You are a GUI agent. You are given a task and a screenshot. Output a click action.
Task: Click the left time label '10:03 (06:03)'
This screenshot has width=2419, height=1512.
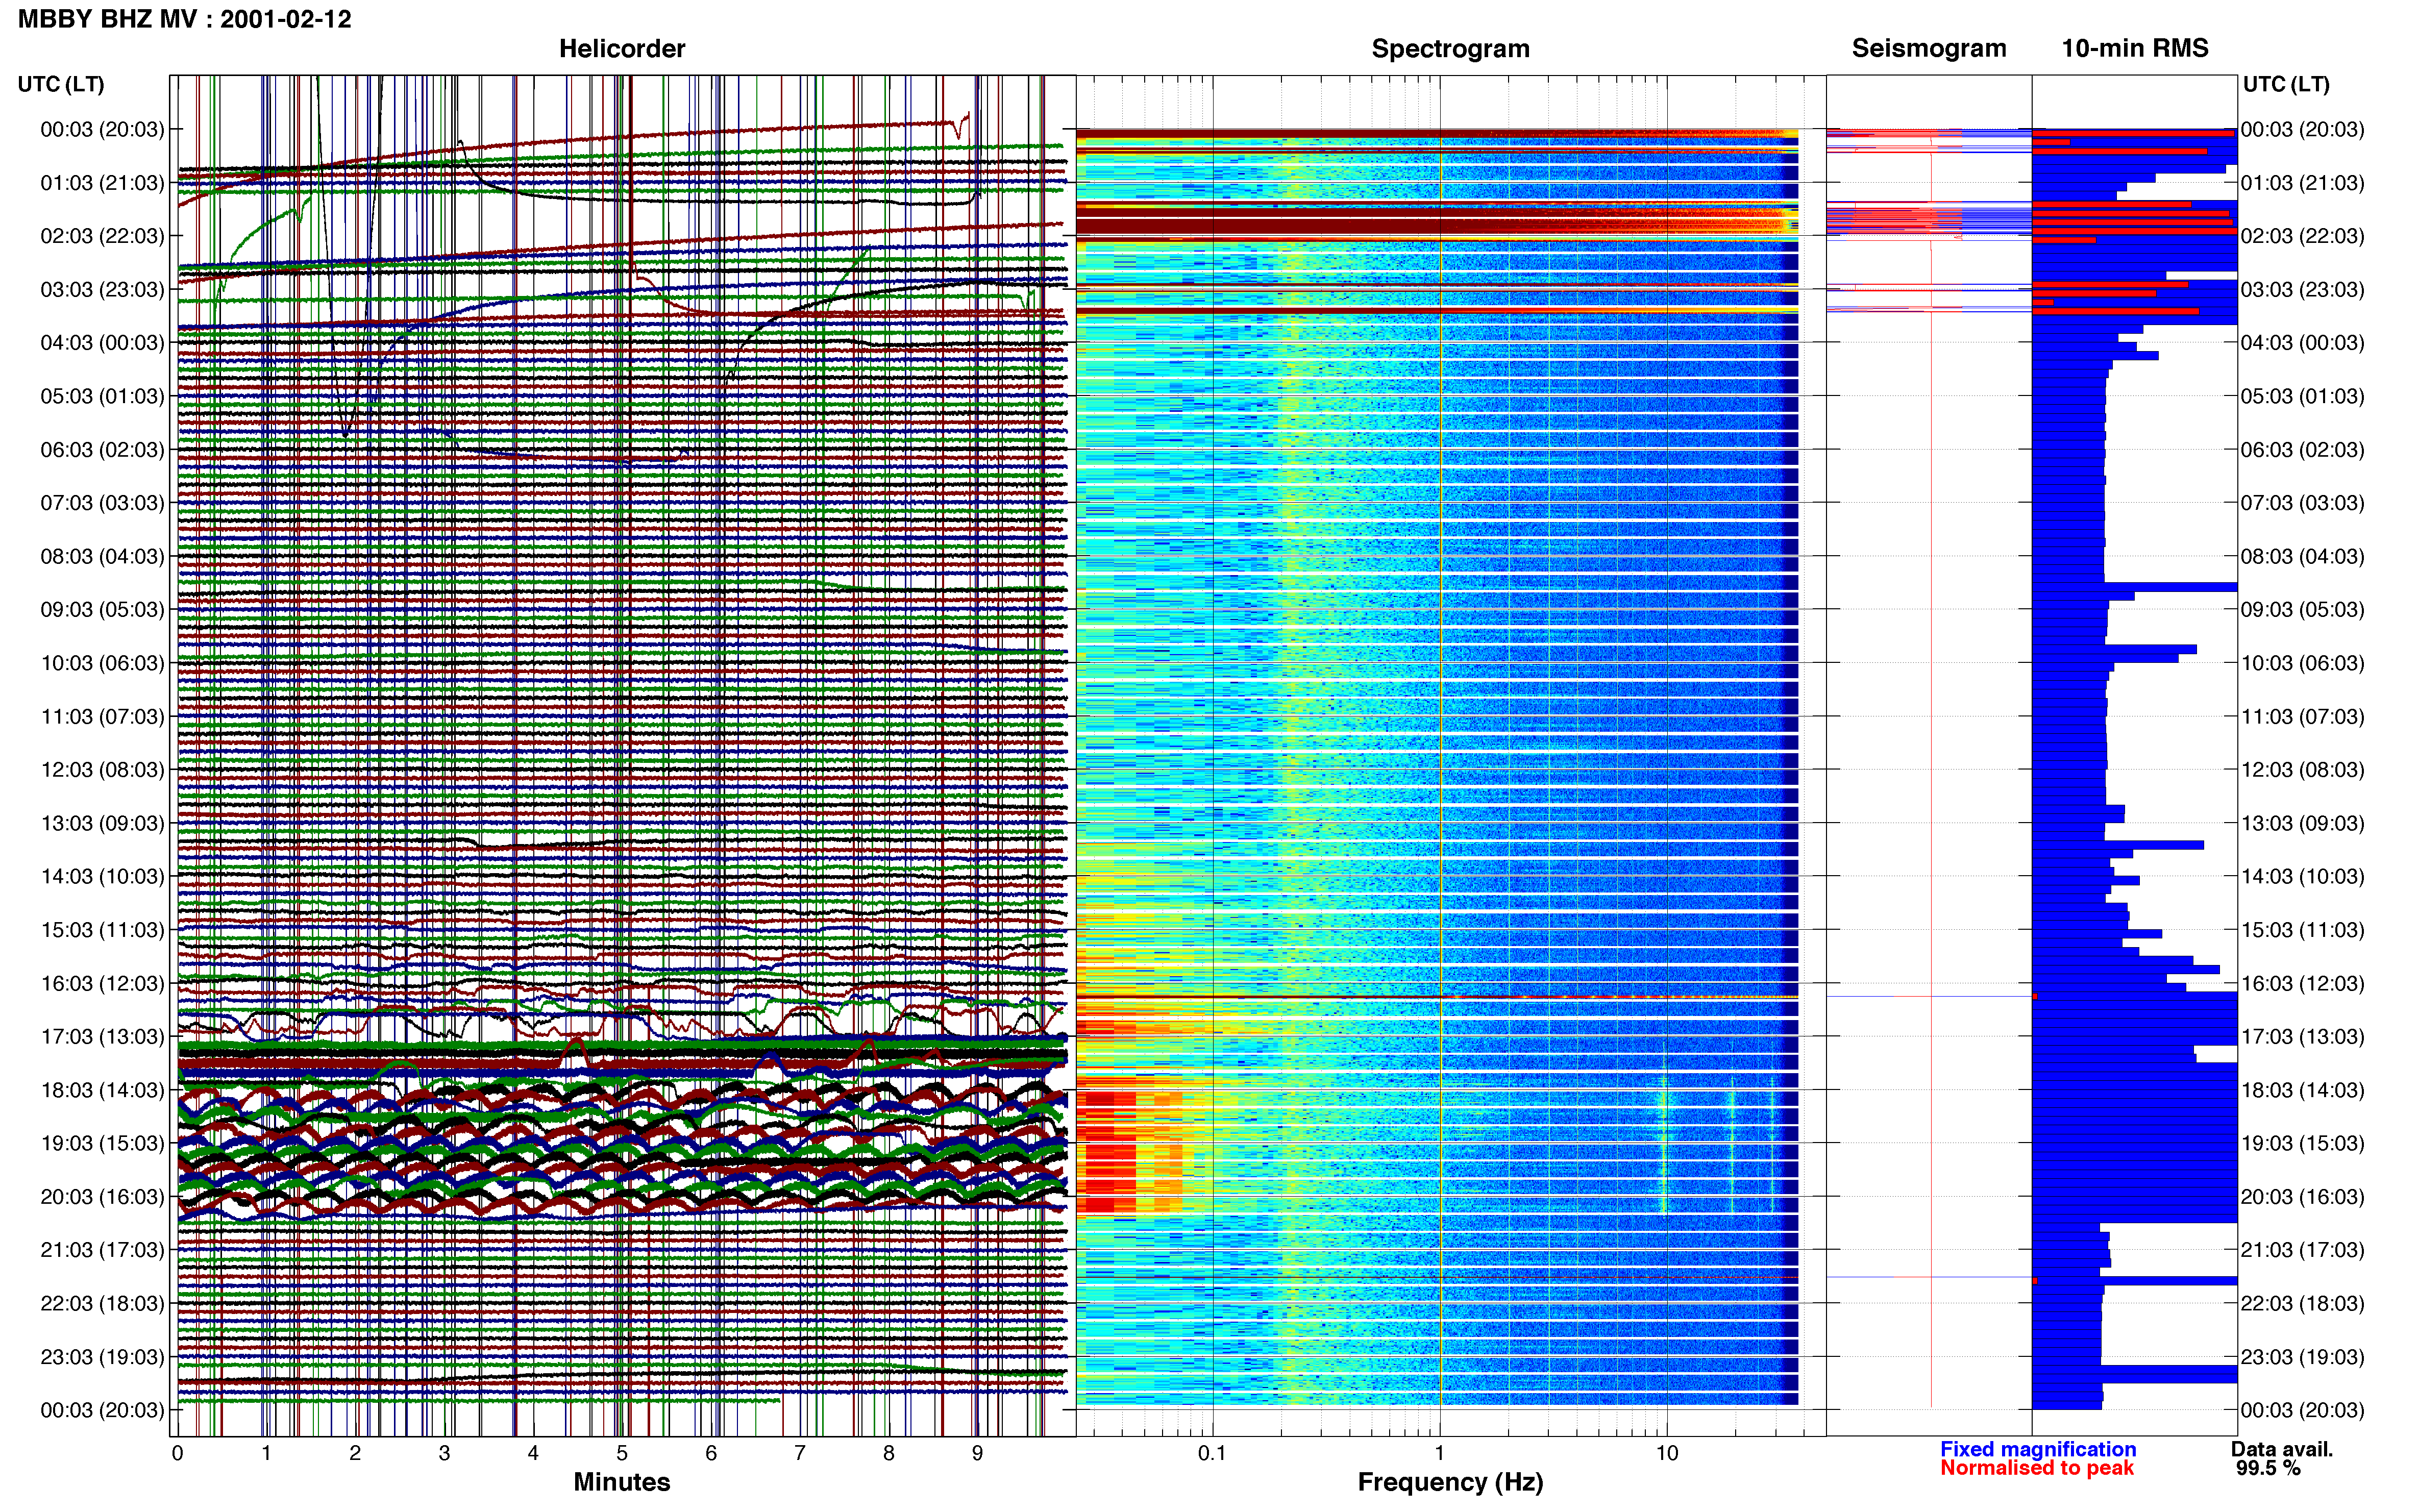click(102, 663)
